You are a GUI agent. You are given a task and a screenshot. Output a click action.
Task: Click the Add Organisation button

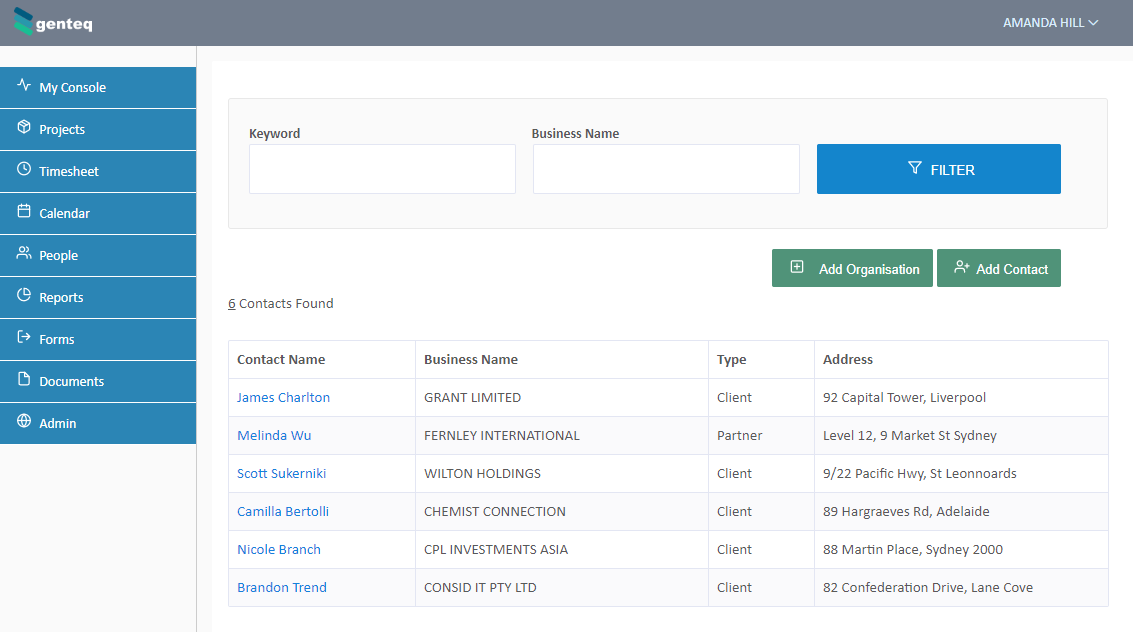852,268
